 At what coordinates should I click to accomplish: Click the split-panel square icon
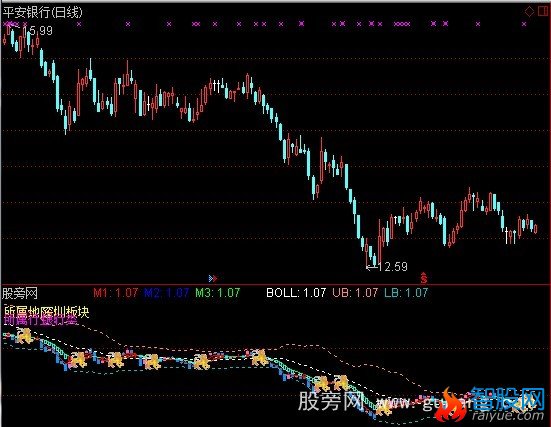click(x=543, y=11)
